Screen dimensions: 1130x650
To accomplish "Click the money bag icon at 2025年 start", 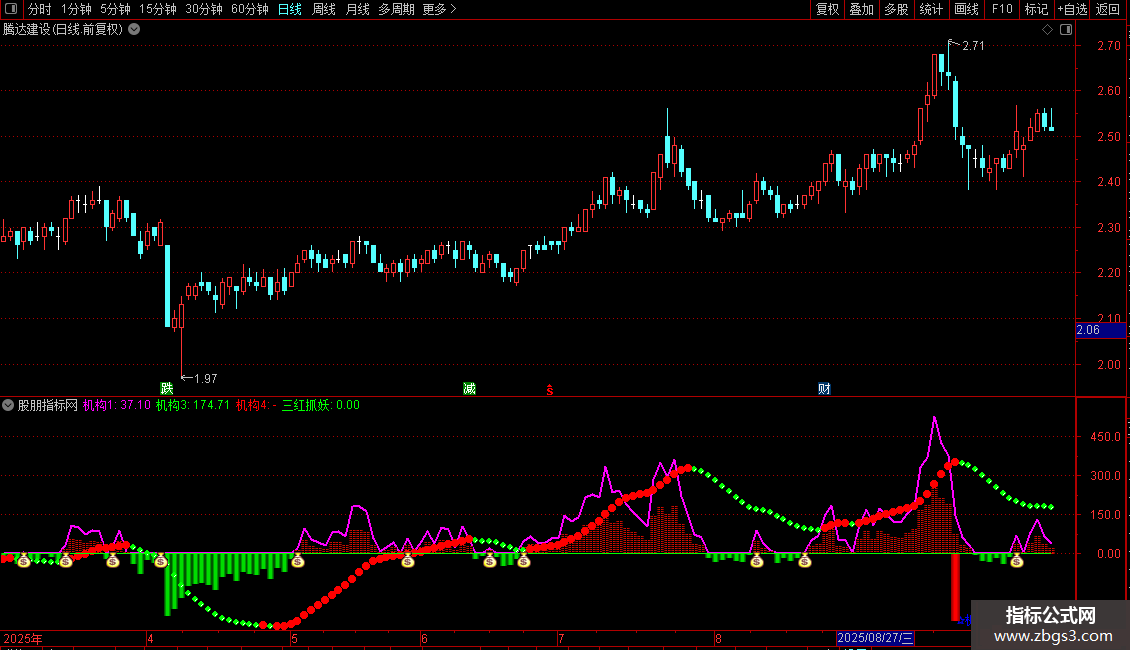I will coord(24,560).
